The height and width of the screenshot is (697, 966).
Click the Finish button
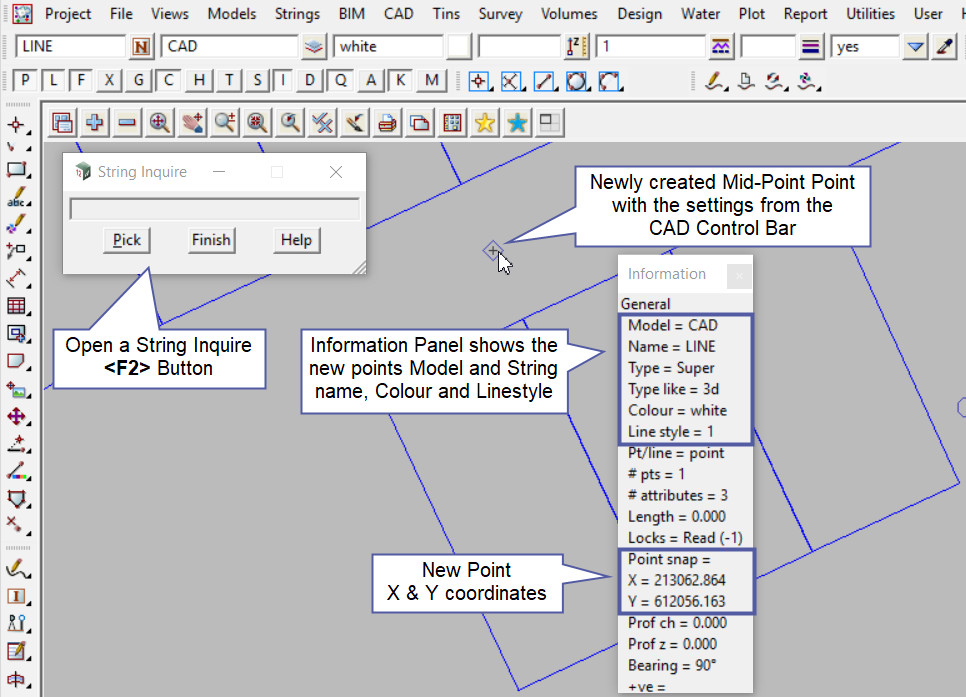pyautogui.click(x=211, y=240)
